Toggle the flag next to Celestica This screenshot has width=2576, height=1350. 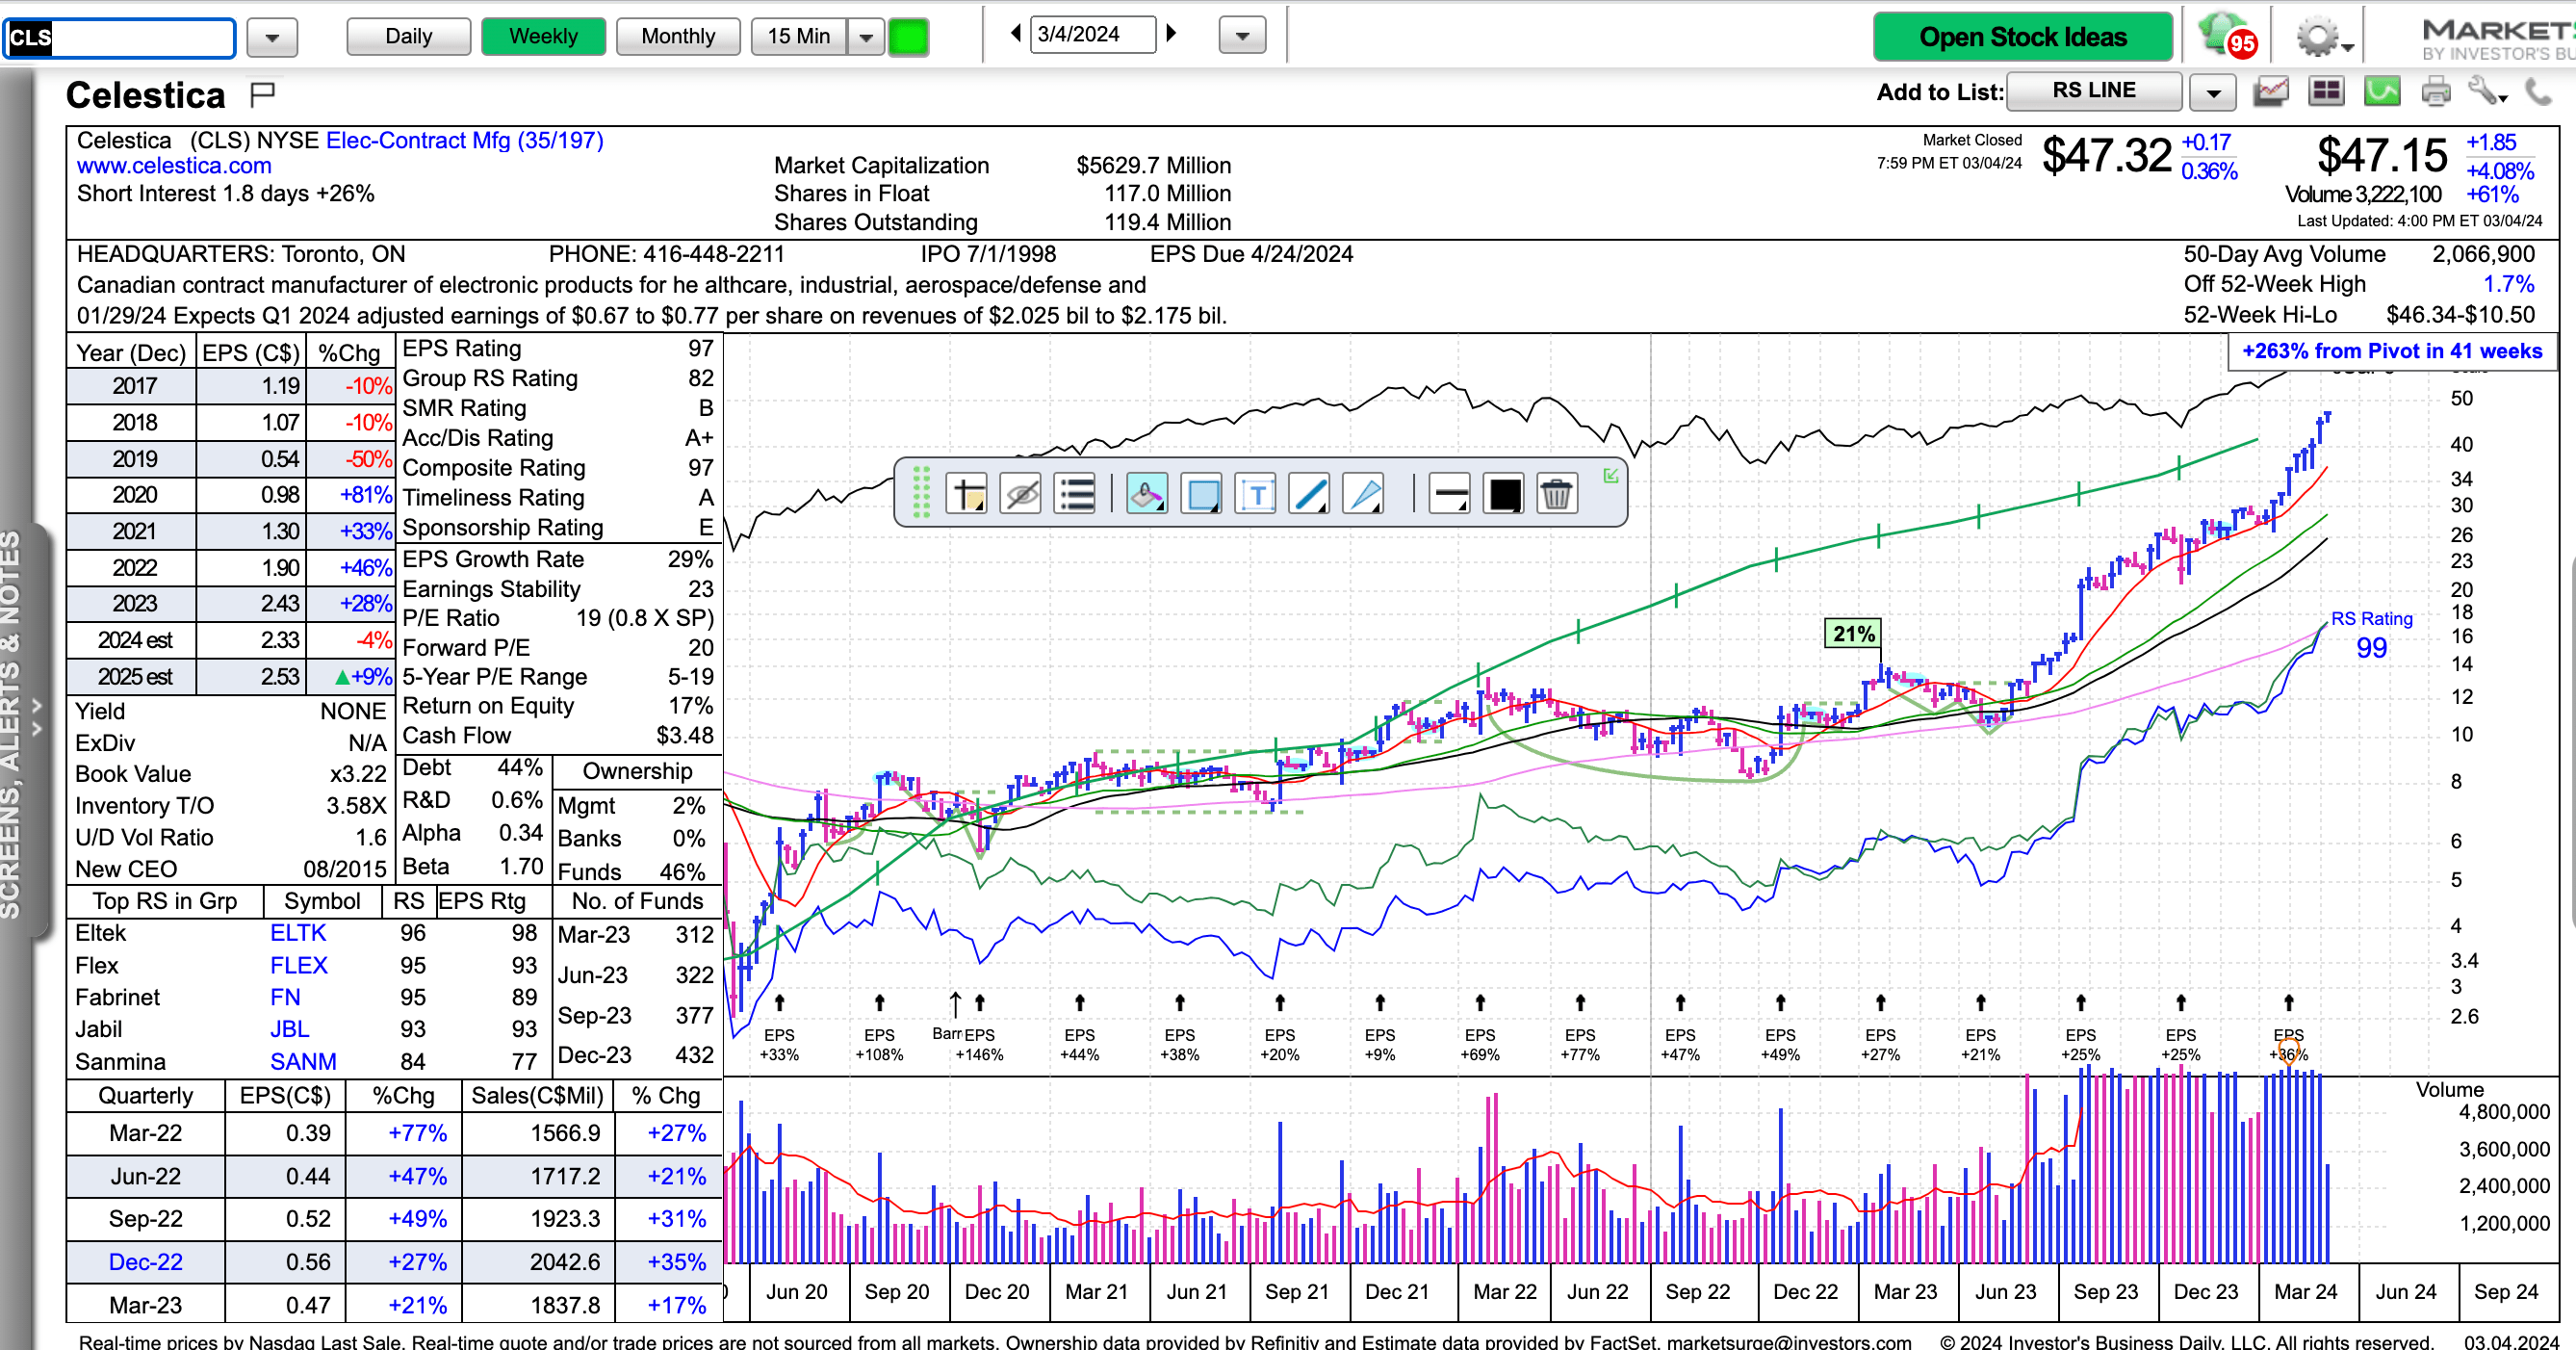pos(263,94)
